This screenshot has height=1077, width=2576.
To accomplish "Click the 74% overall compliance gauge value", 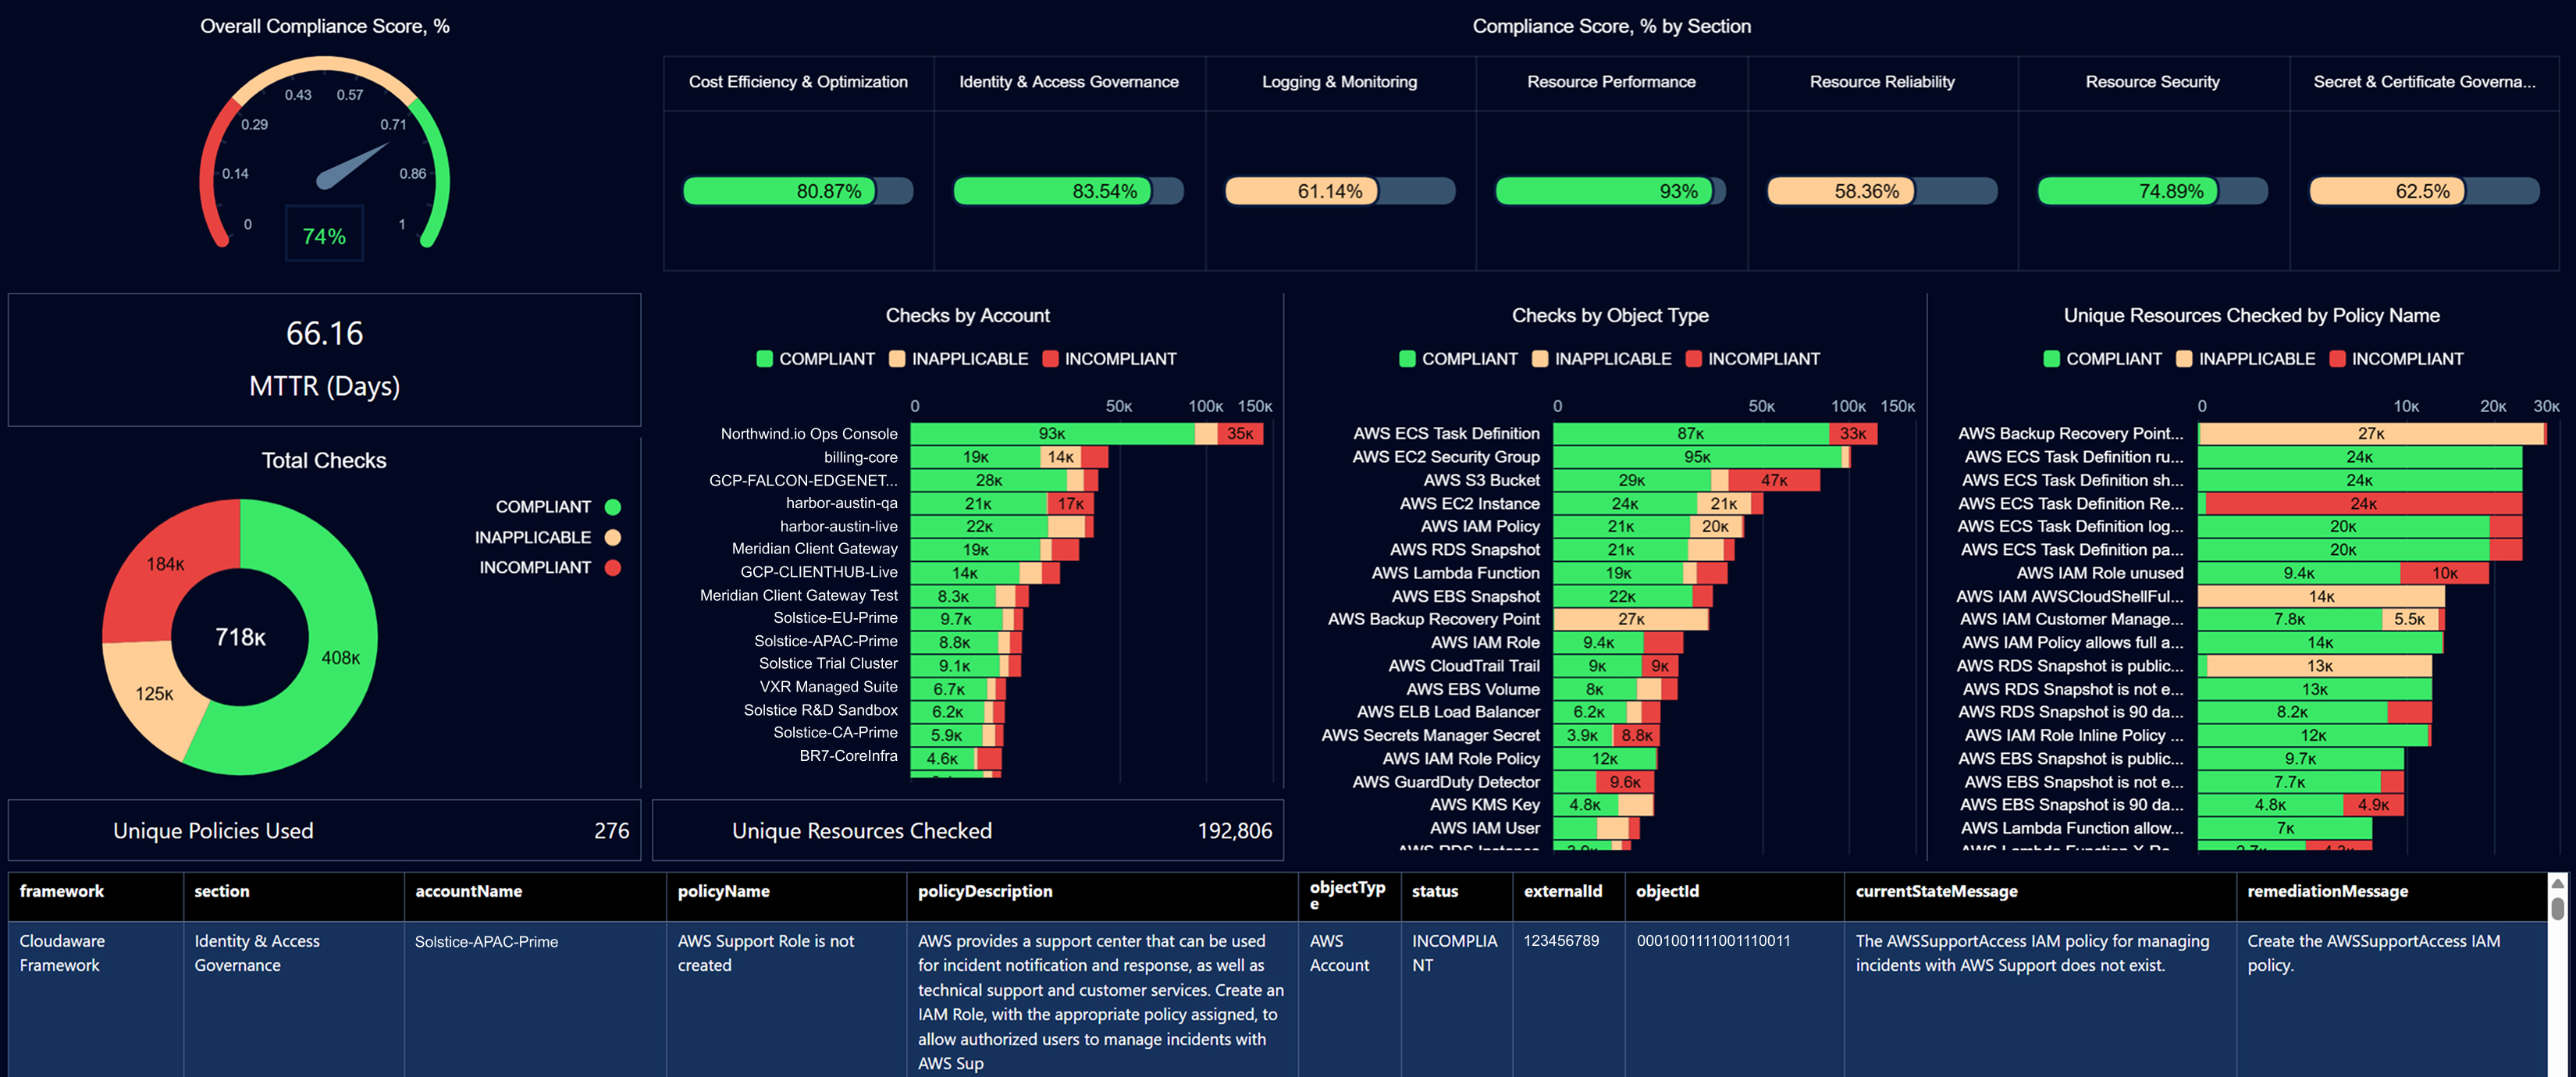I will pos(324,236).
